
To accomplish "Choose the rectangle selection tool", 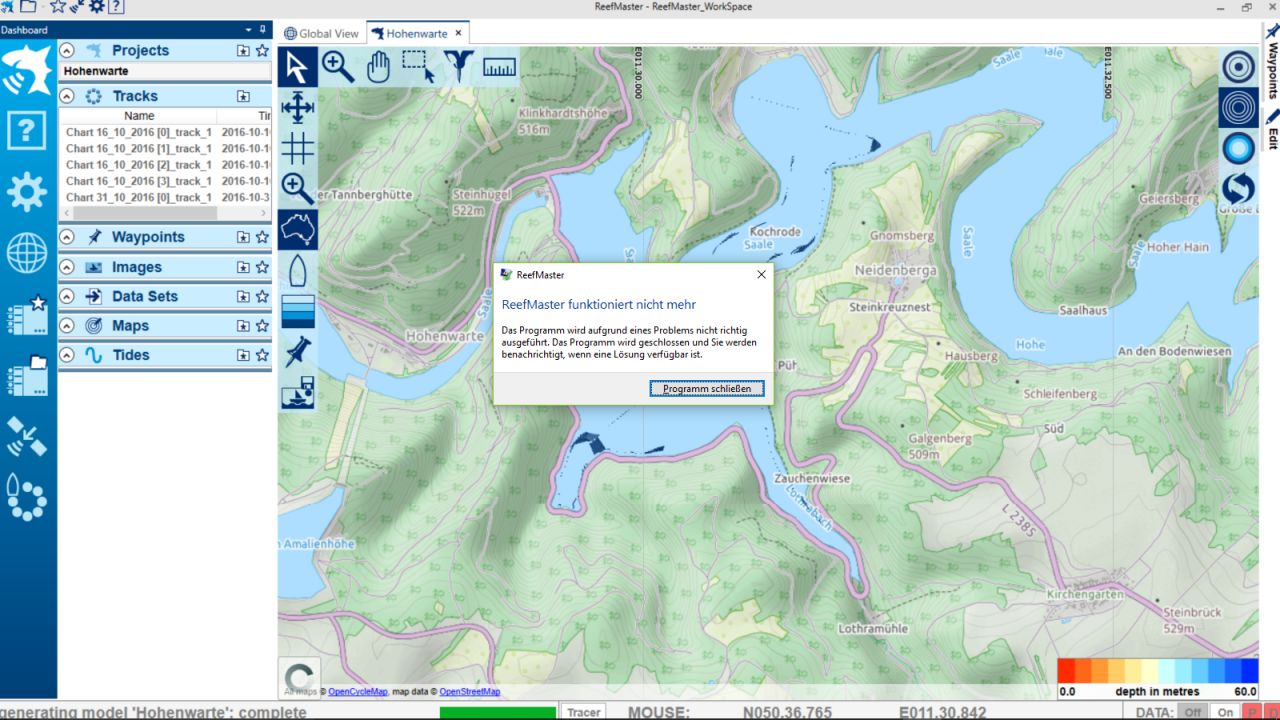I will tap(418, 67).
